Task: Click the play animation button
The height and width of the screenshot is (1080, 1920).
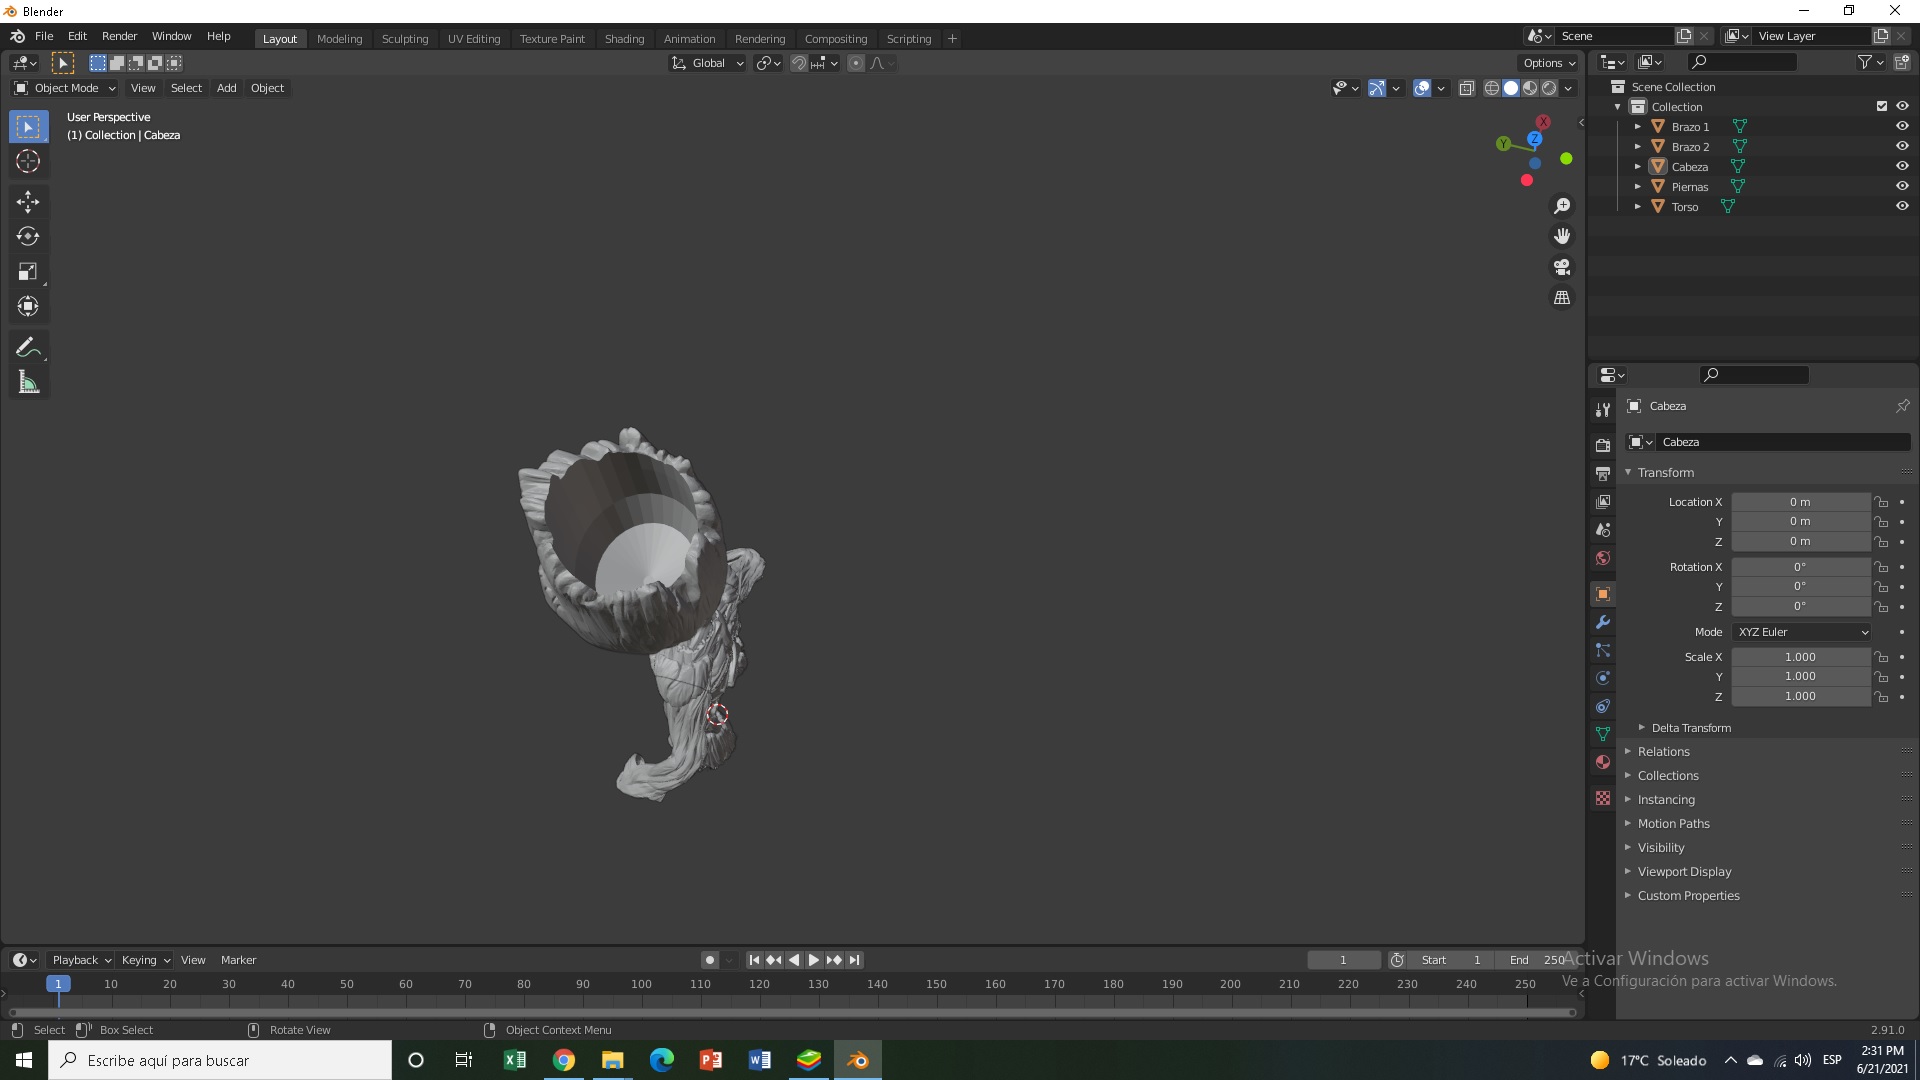Action: [x=814, y=960]
